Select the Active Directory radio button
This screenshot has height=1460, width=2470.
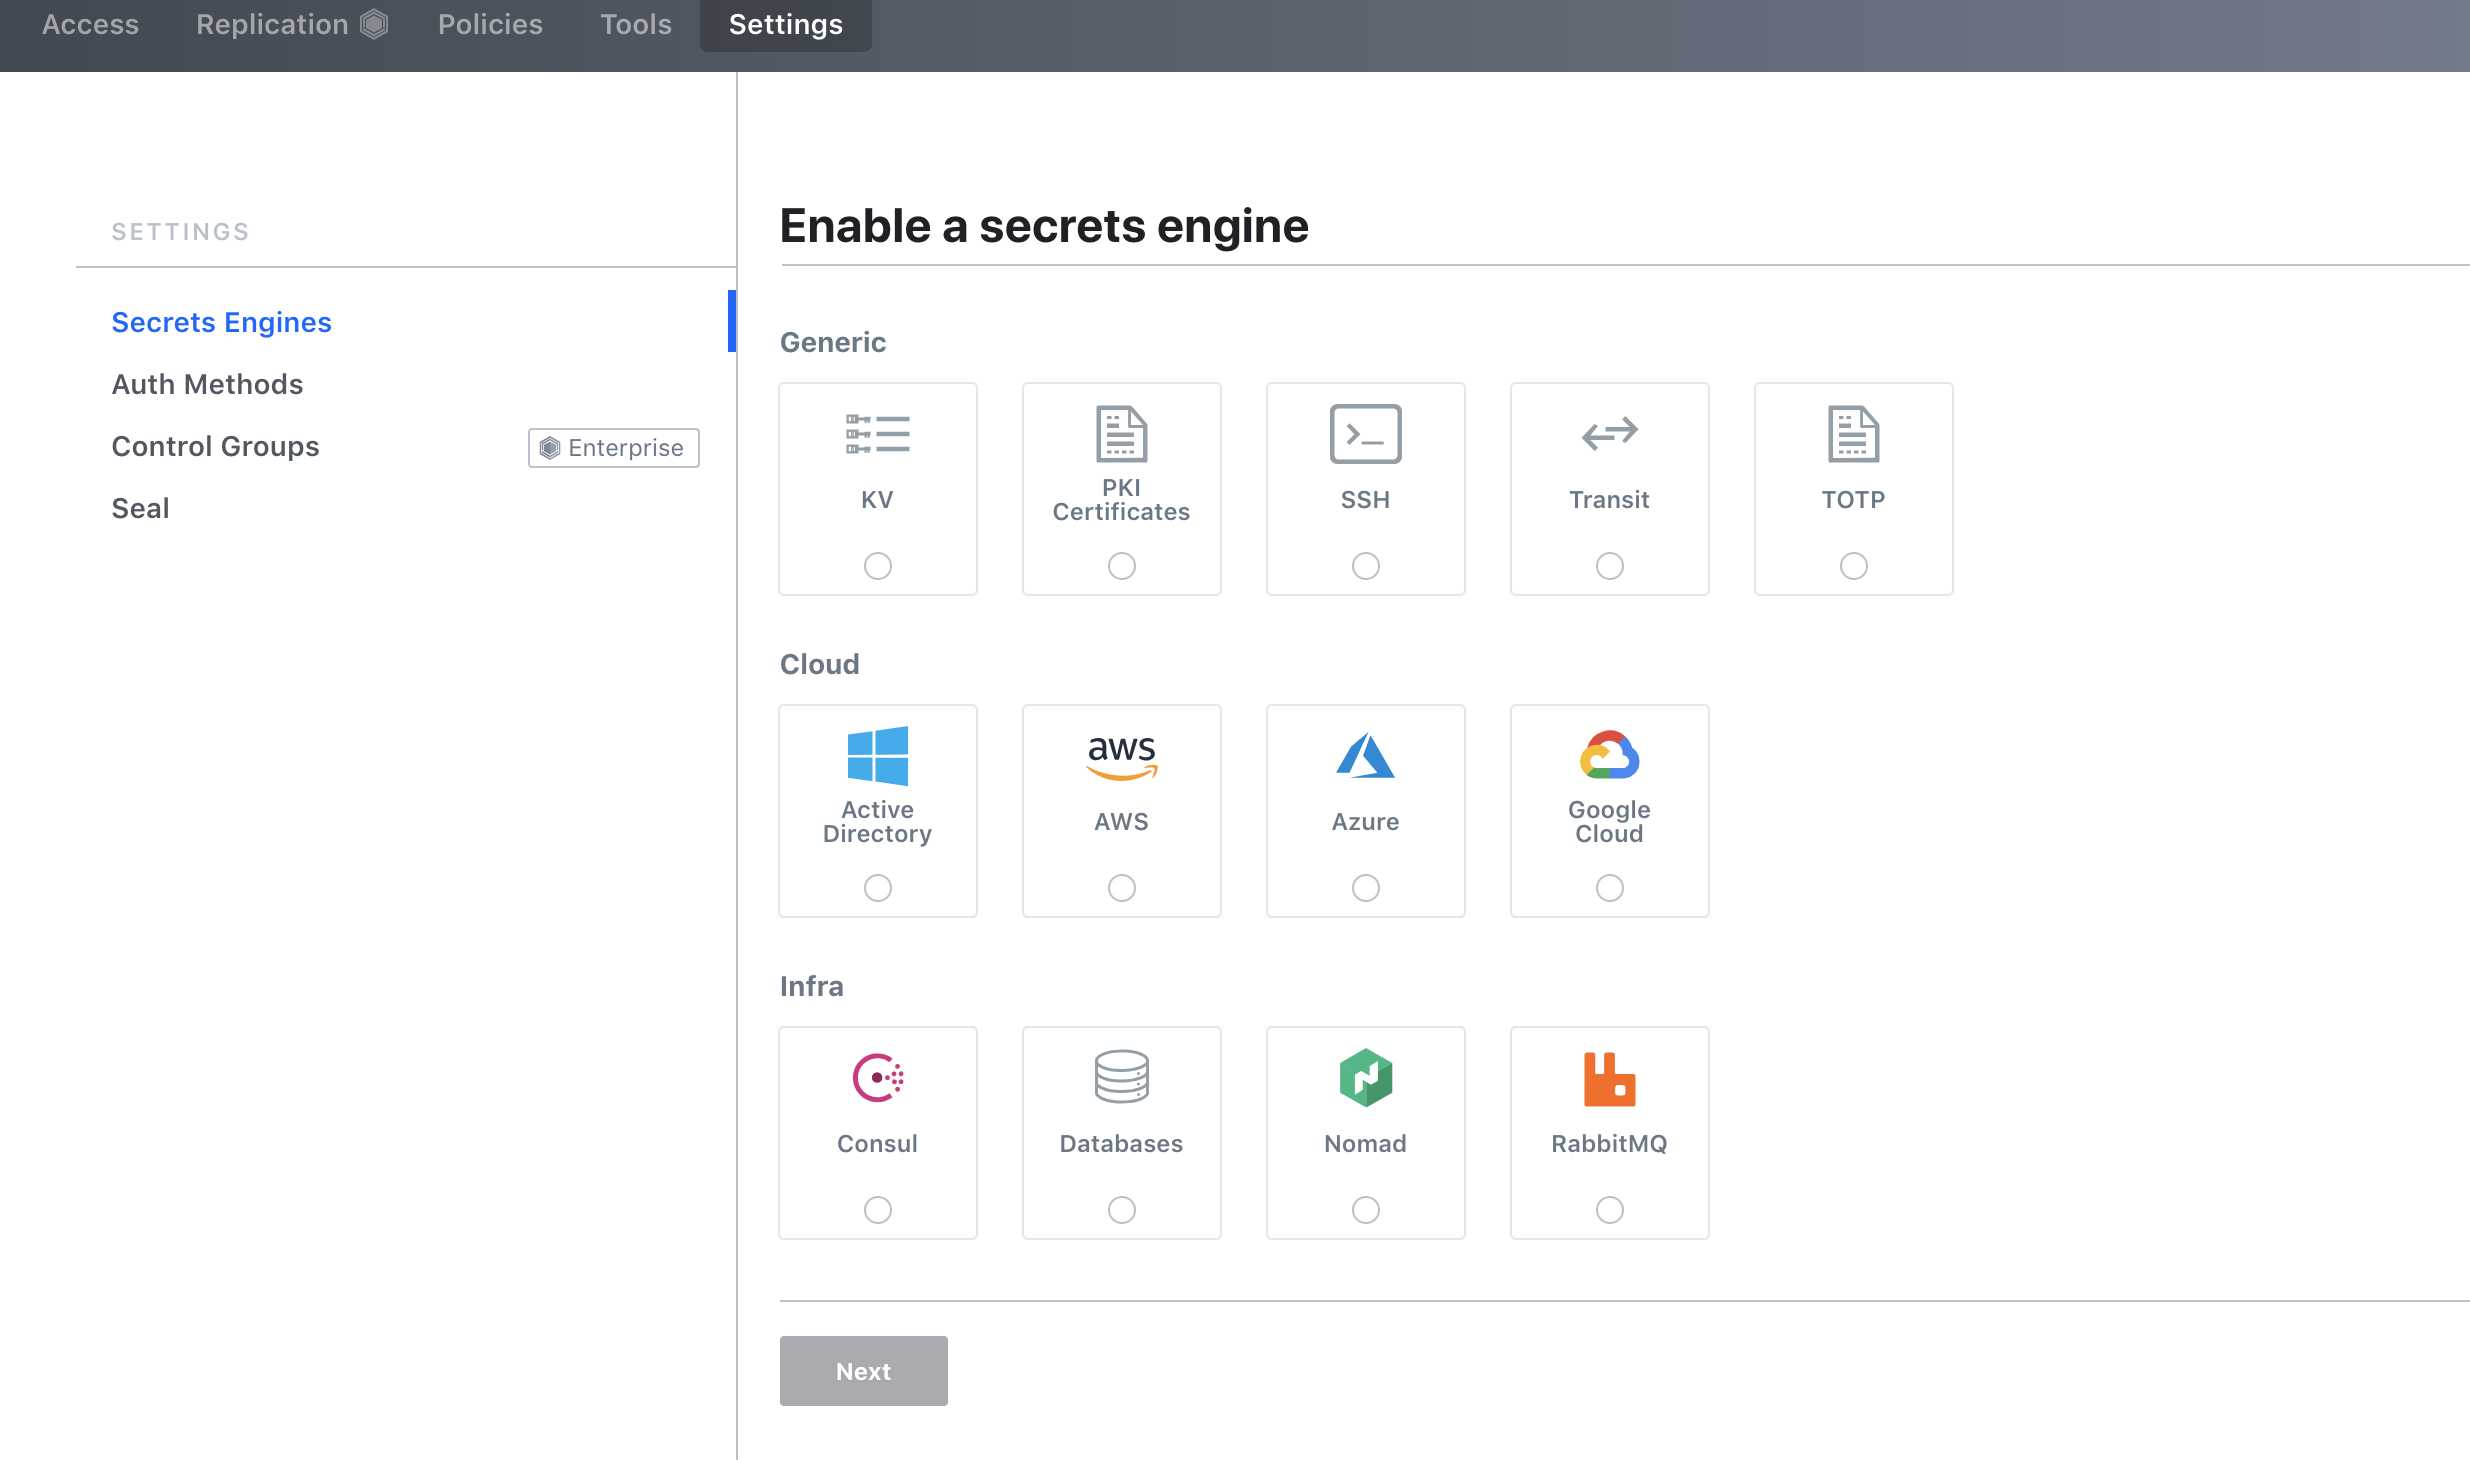point(878,888)
